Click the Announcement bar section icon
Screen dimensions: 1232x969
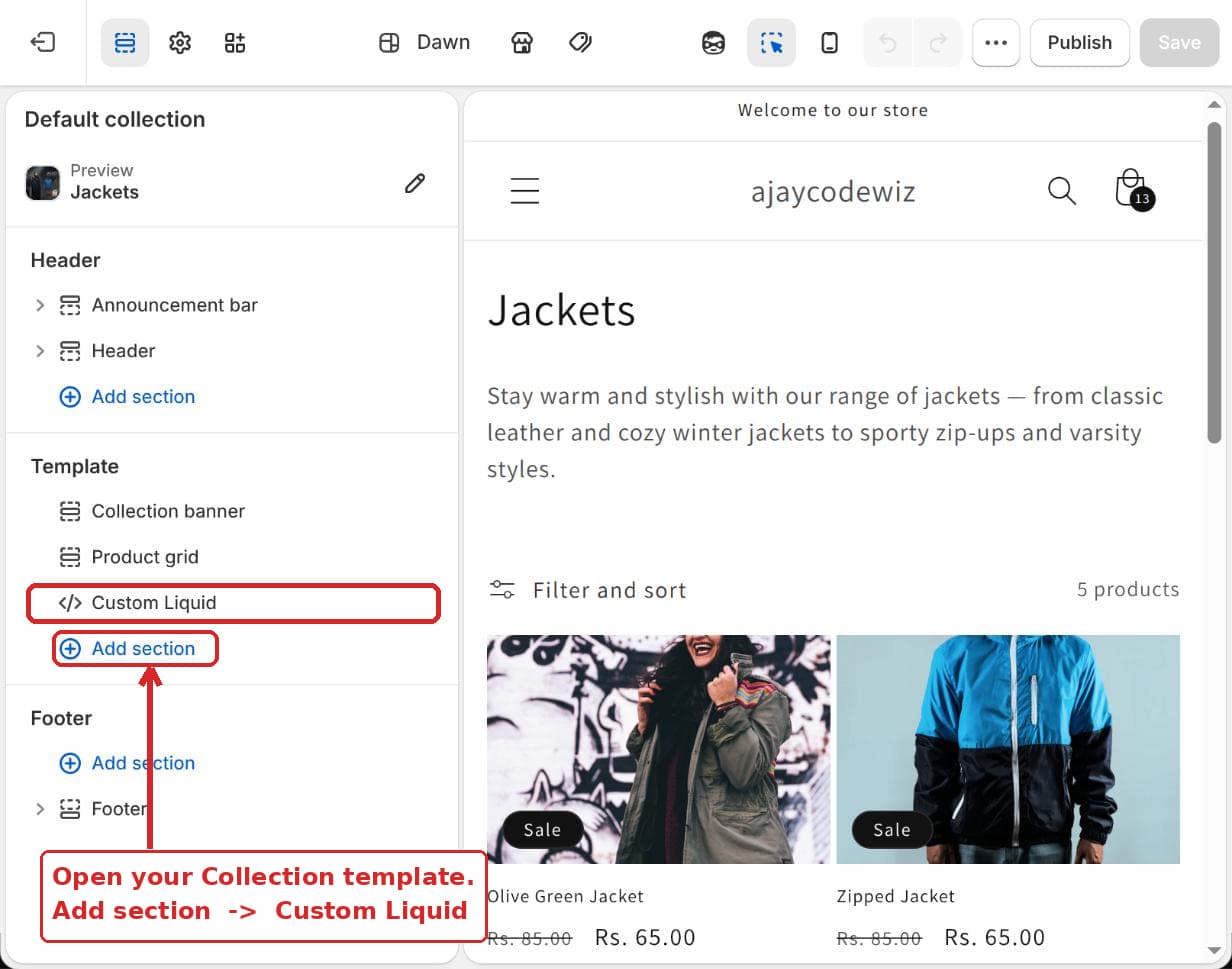tap(70, 305)
